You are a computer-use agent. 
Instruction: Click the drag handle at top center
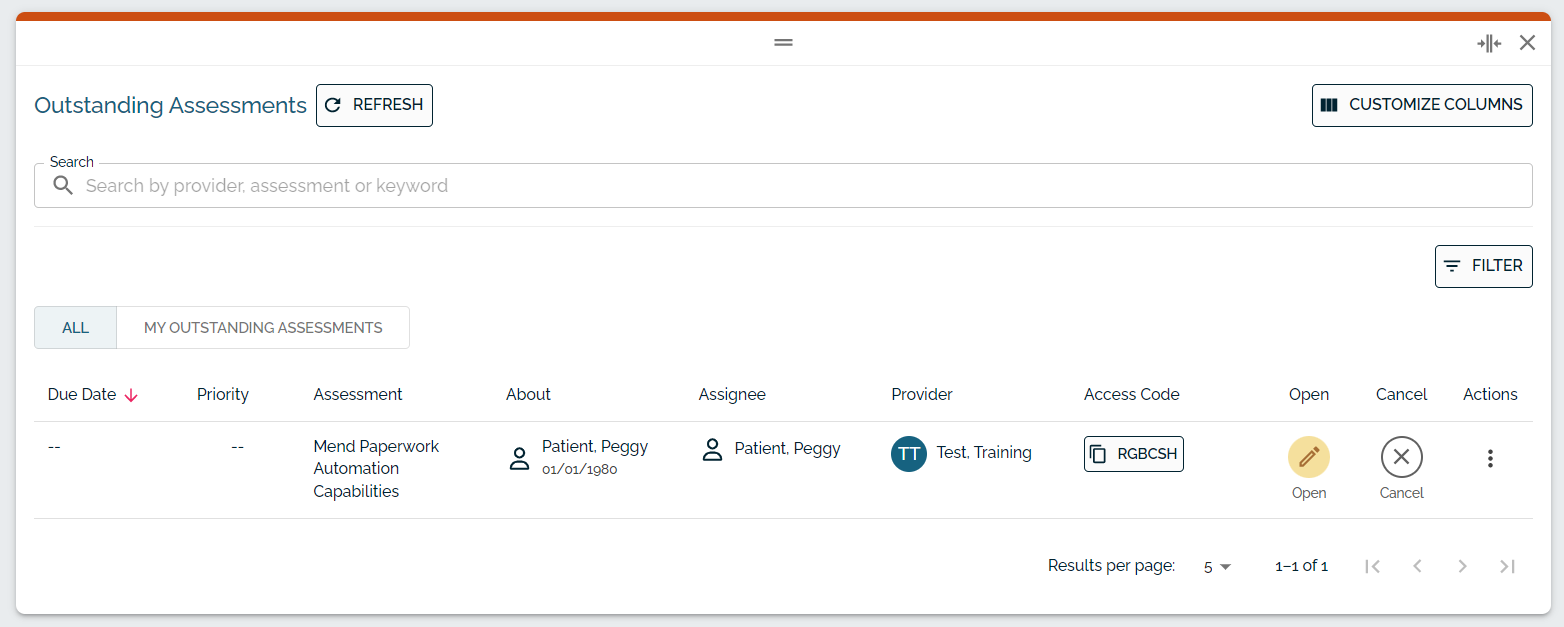[783, 42]
